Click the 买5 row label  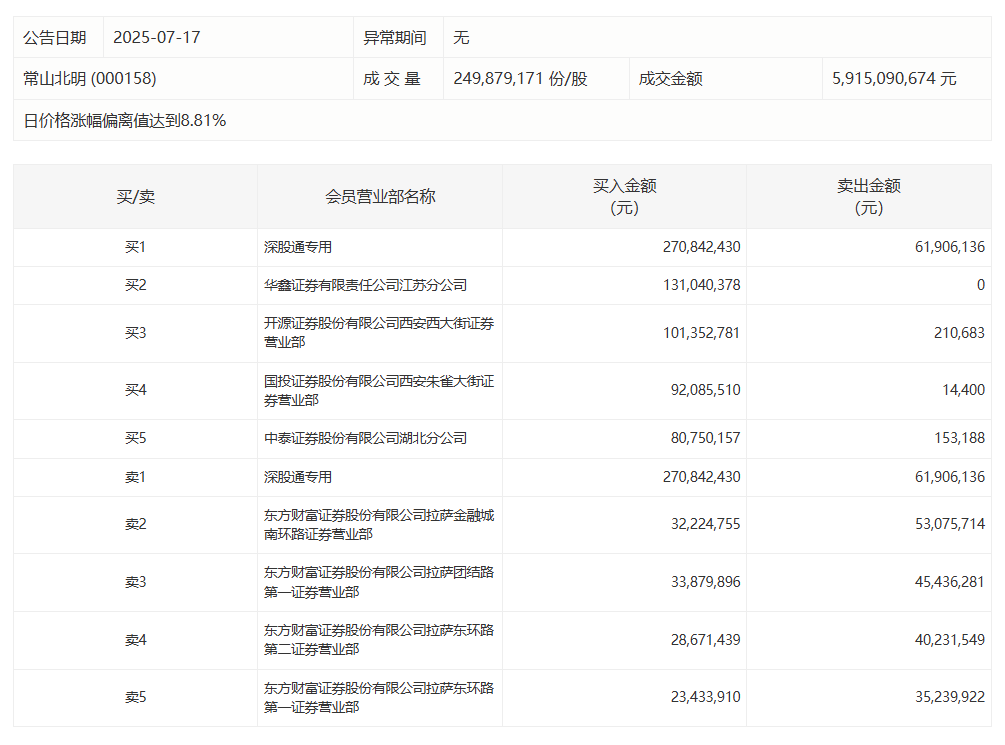click(135, 438)
